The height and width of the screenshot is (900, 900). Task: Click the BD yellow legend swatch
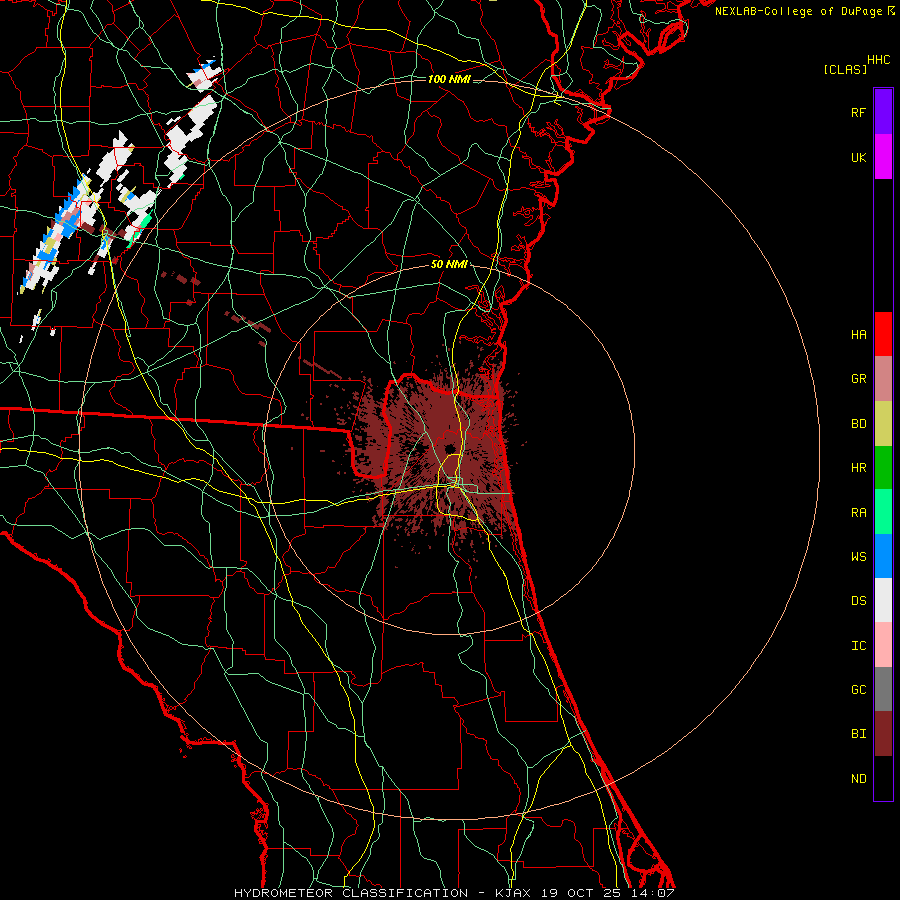pyautogui.click(x=883, y=424)
